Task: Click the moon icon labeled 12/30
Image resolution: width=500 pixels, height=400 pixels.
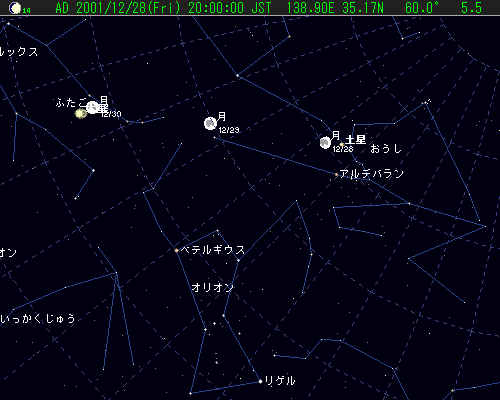Action: coord(92,107)
